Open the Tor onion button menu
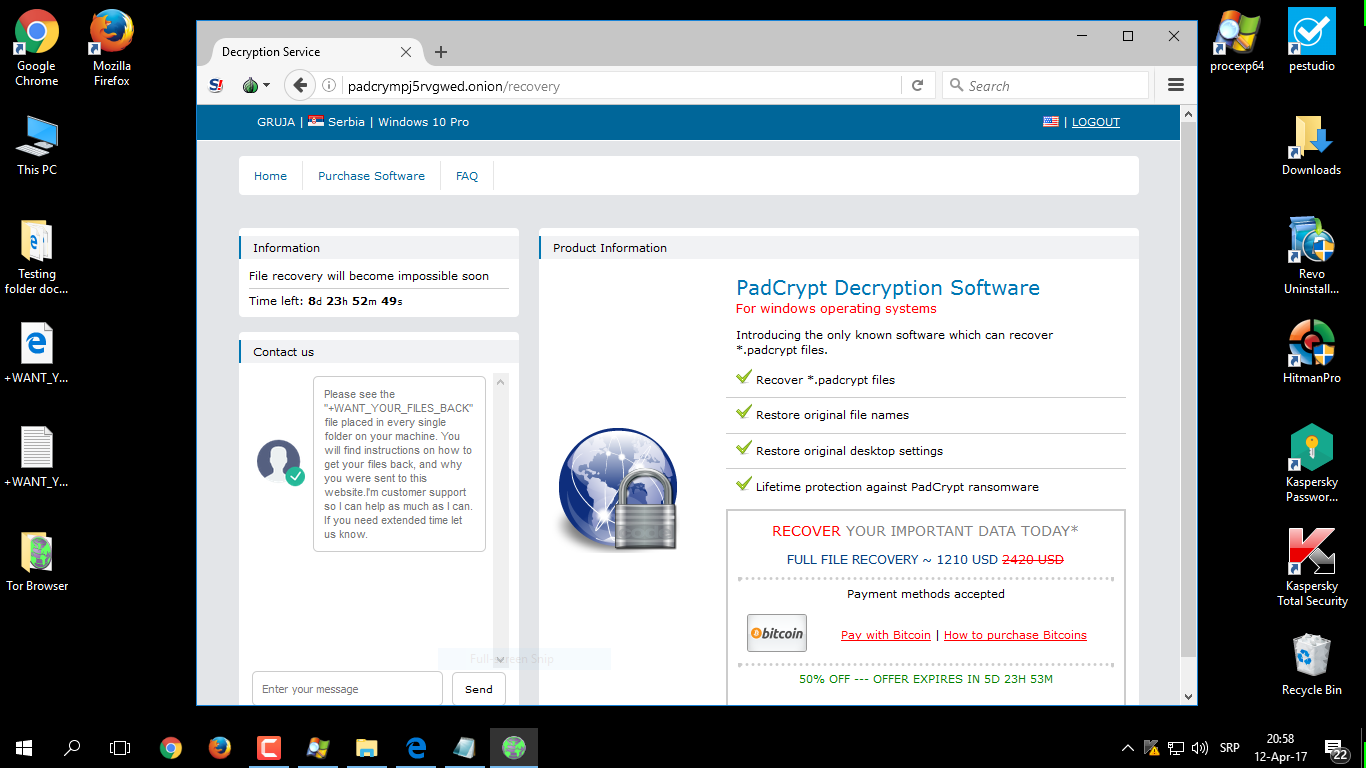The height and width of the screenshot is (768, 1366). click(x=255, y=86)
